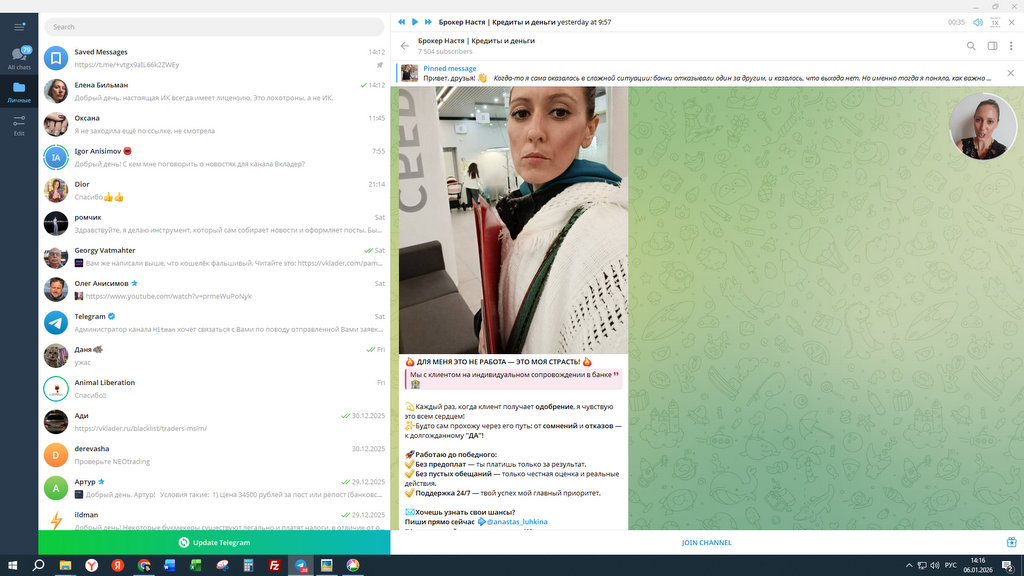Focus the Search chats field
Viewport: 1024px width, 576px height.
214,27
